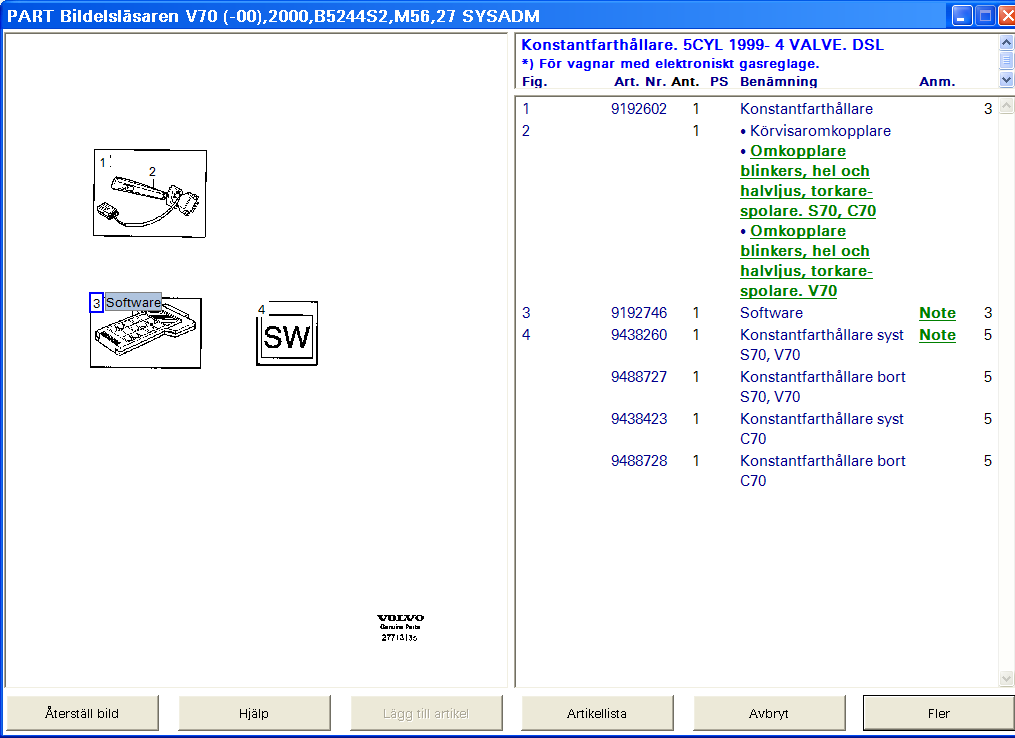1015x738 pixels.
Task: Follow Omkopplare blinkers link for S70, C70
Action: 808,181
